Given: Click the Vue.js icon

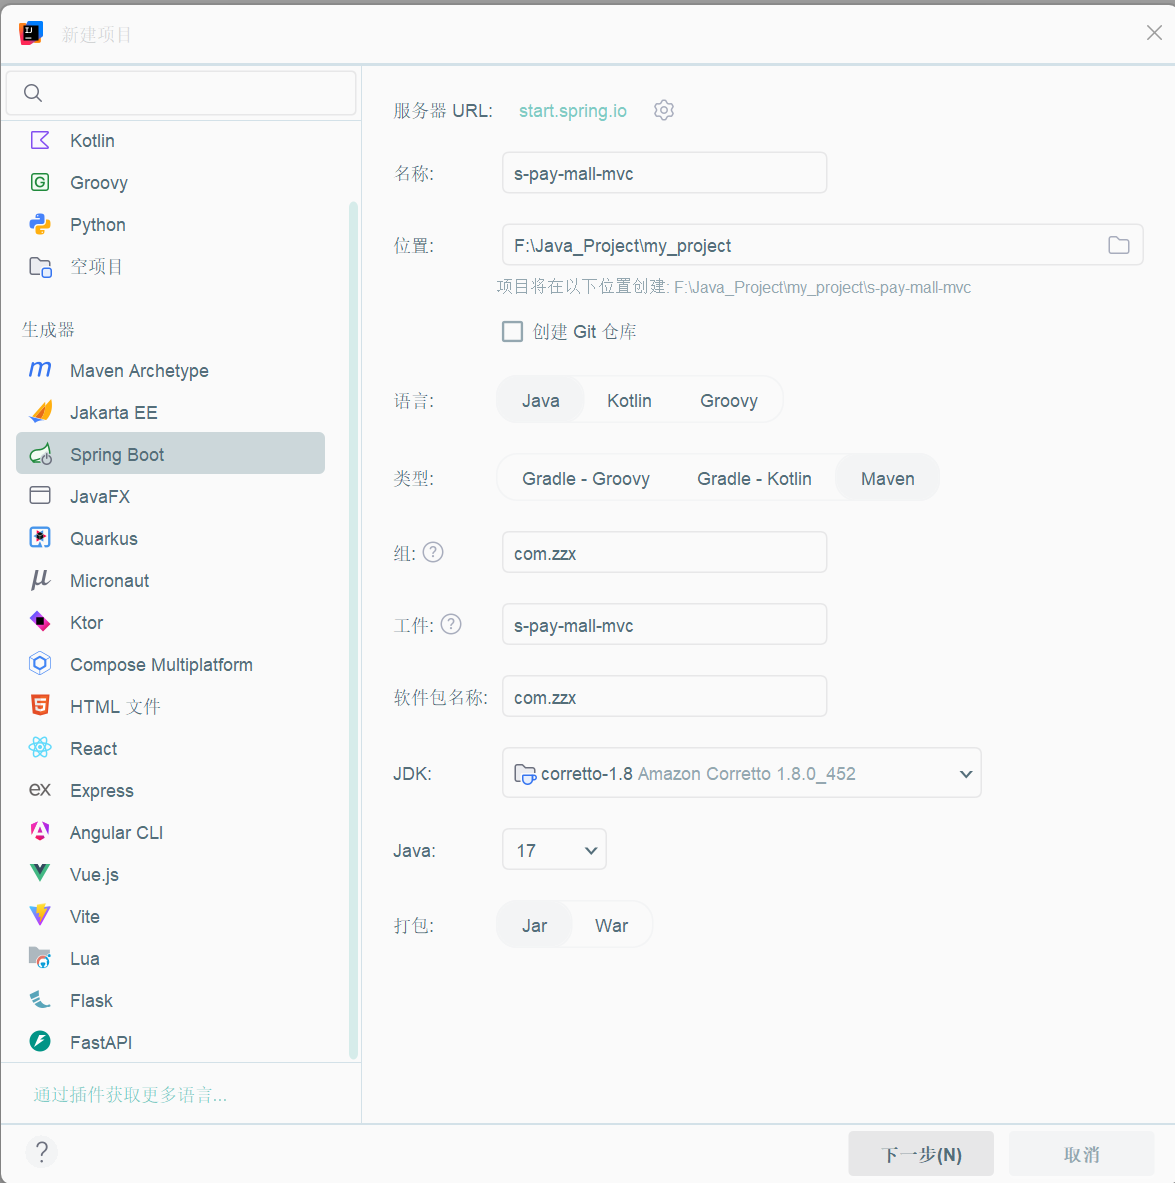Looking at the screenshot, I should pyautogui.click(x=40, y=874).
